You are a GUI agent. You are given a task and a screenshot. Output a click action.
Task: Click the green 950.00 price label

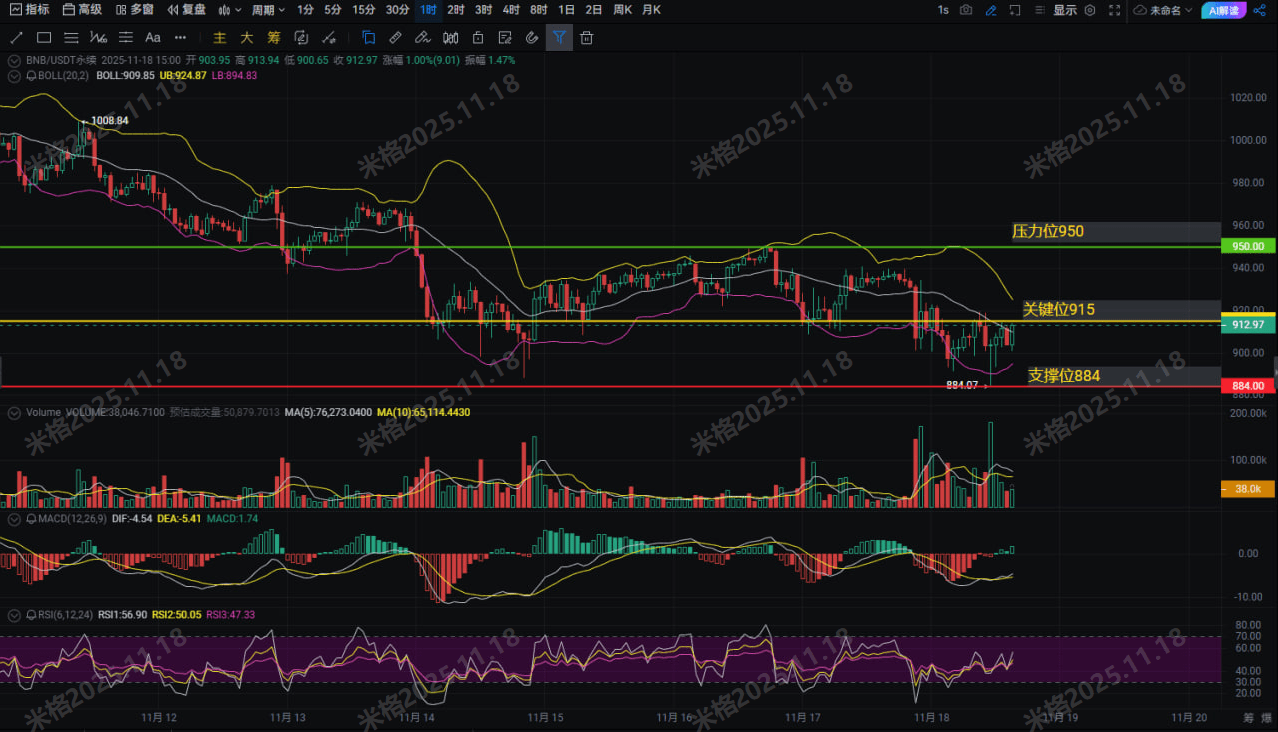[x=1248, y=246]
